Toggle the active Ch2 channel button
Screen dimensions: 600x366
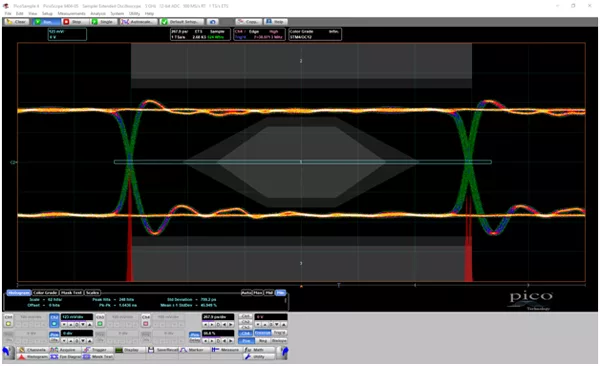[x=54, y=320]
